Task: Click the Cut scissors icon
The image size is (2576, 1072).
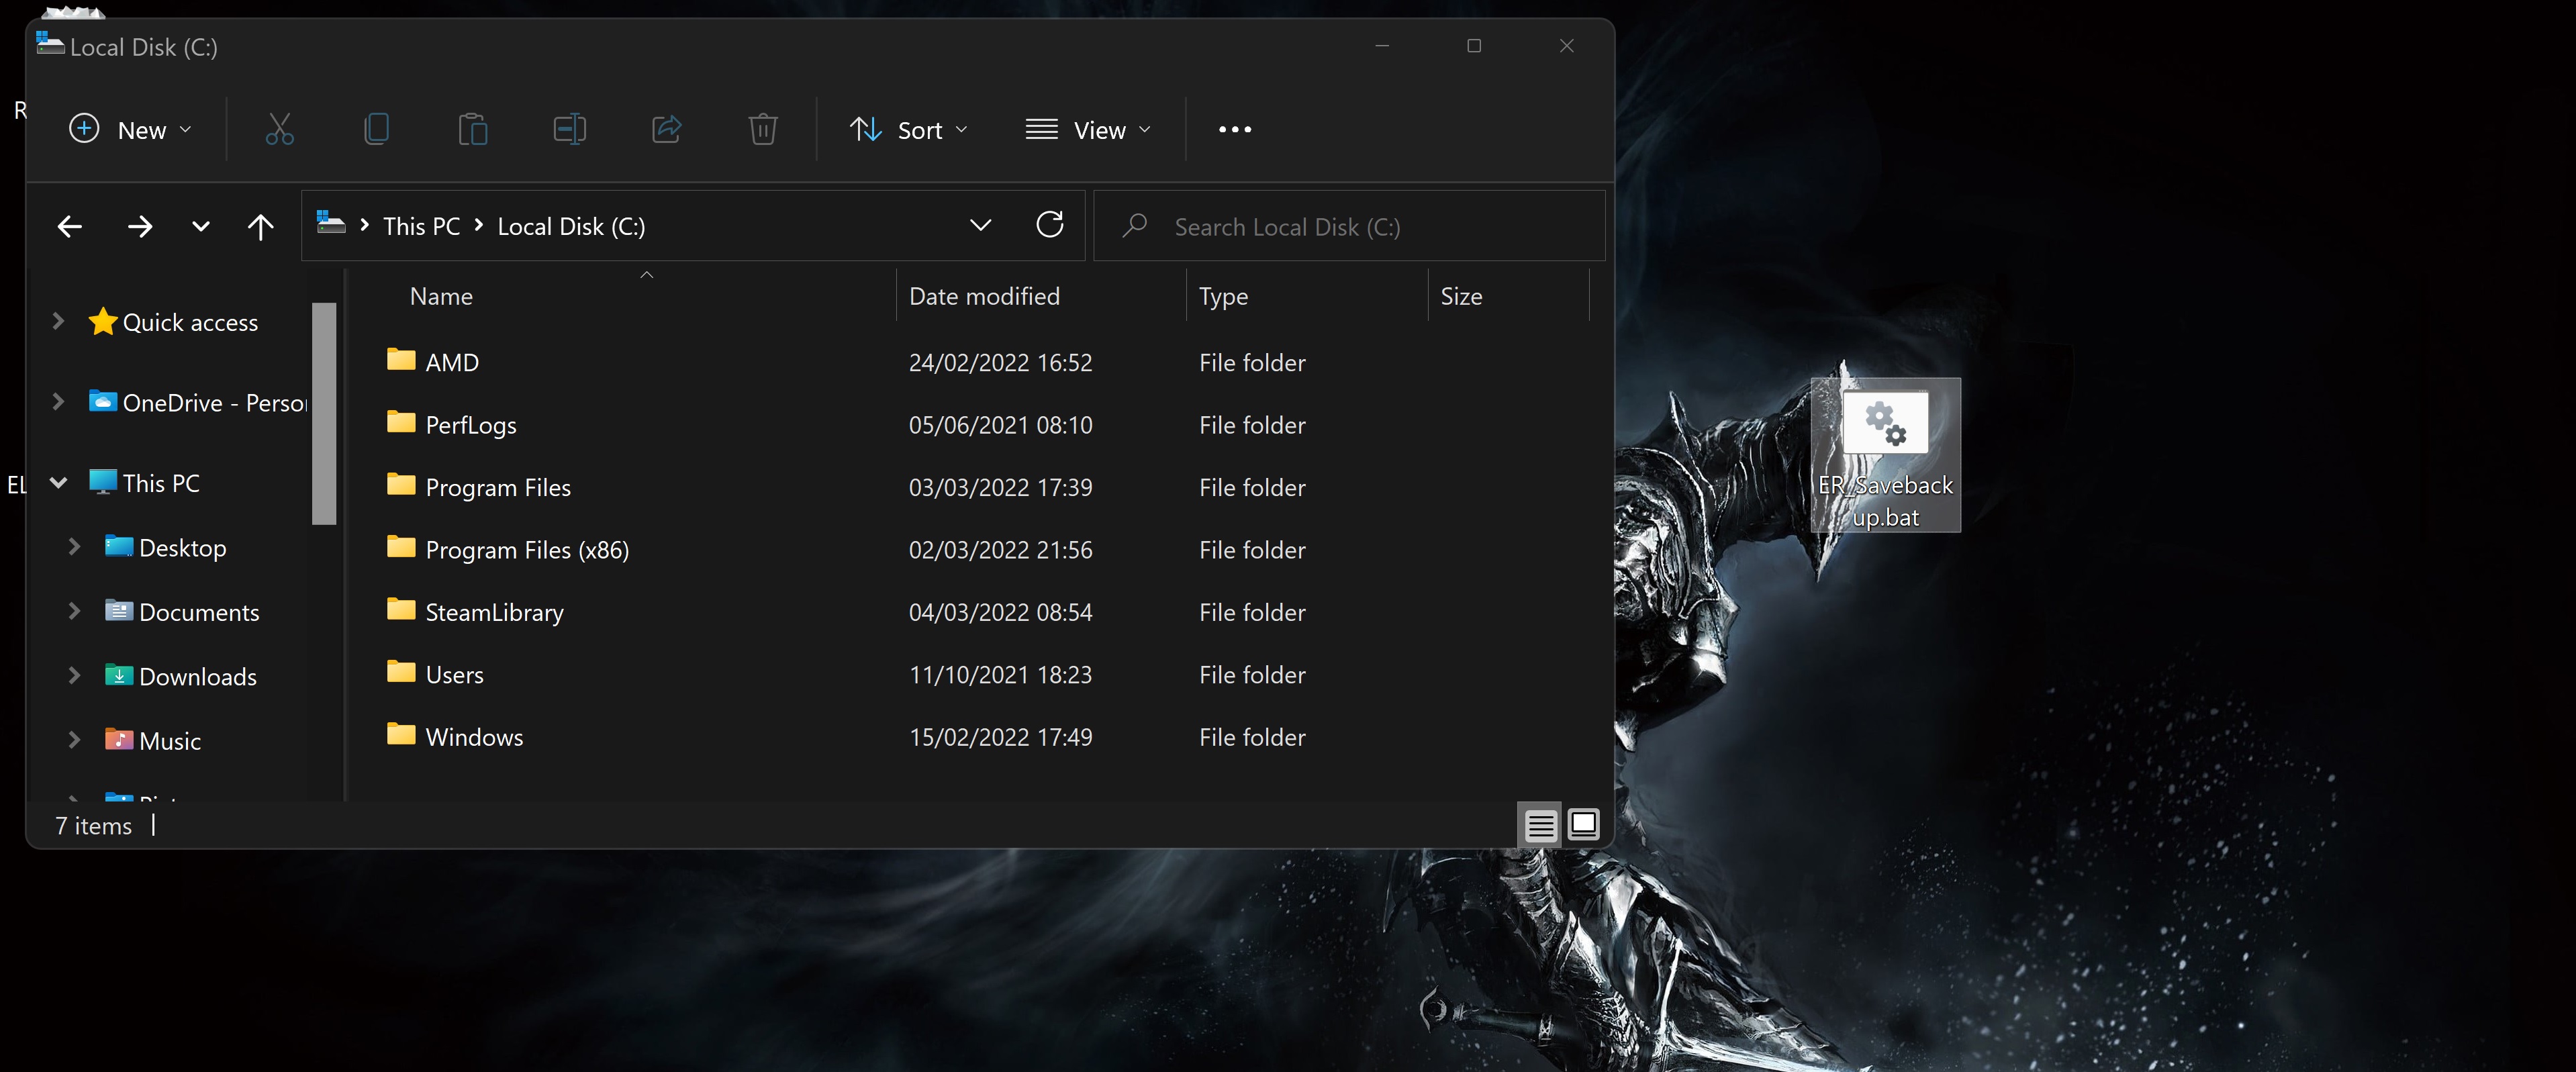Action: click(280, 129)
